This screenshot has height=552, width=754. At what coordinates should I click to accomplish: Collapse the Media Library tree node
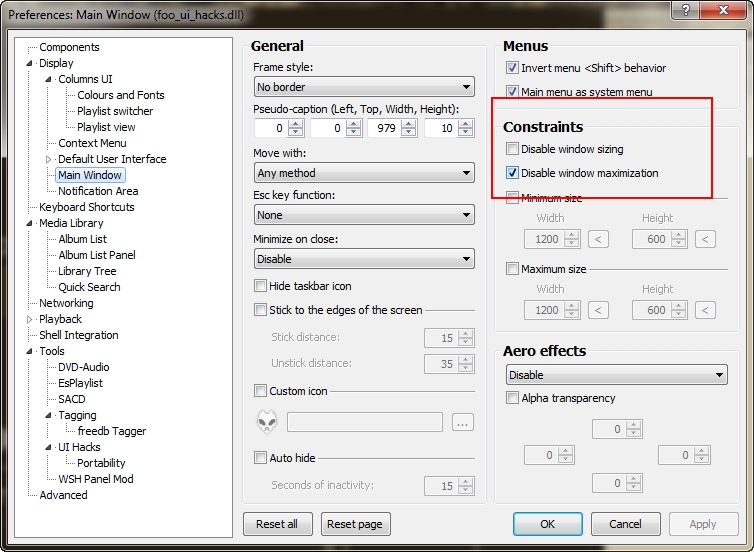click(x=30, y=223)
